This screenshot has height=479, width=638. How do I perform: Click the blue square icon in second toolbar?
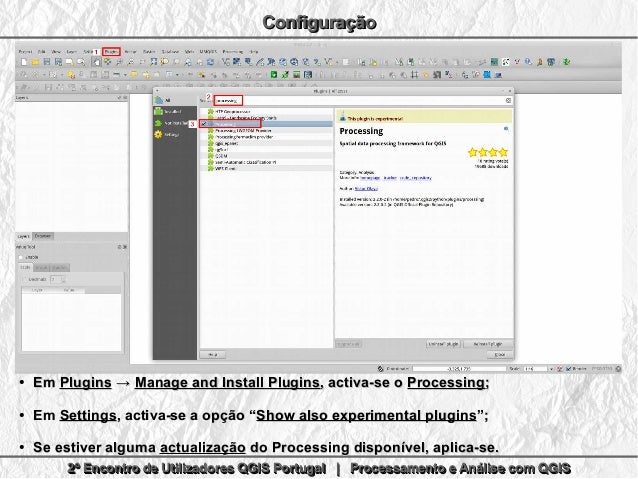click(x=487, y=75)
